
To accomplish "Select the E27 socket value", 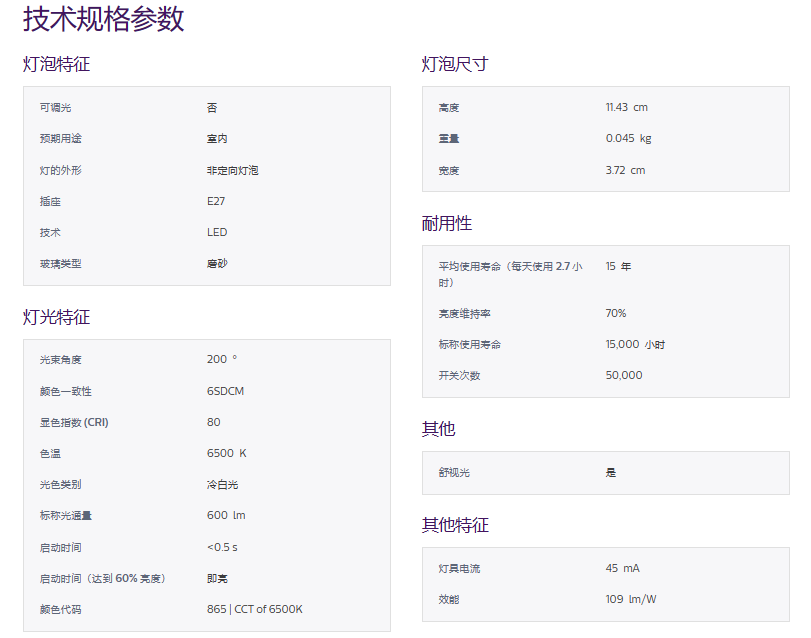I will [x=216, y=201].
